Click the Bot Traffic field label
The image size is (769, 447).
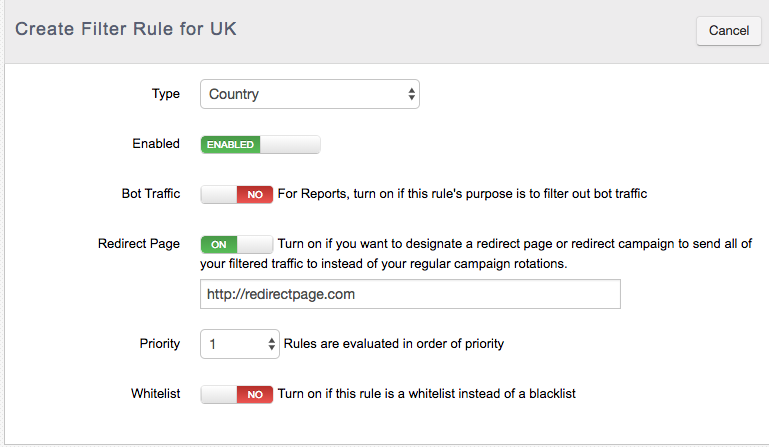point(151,194)
